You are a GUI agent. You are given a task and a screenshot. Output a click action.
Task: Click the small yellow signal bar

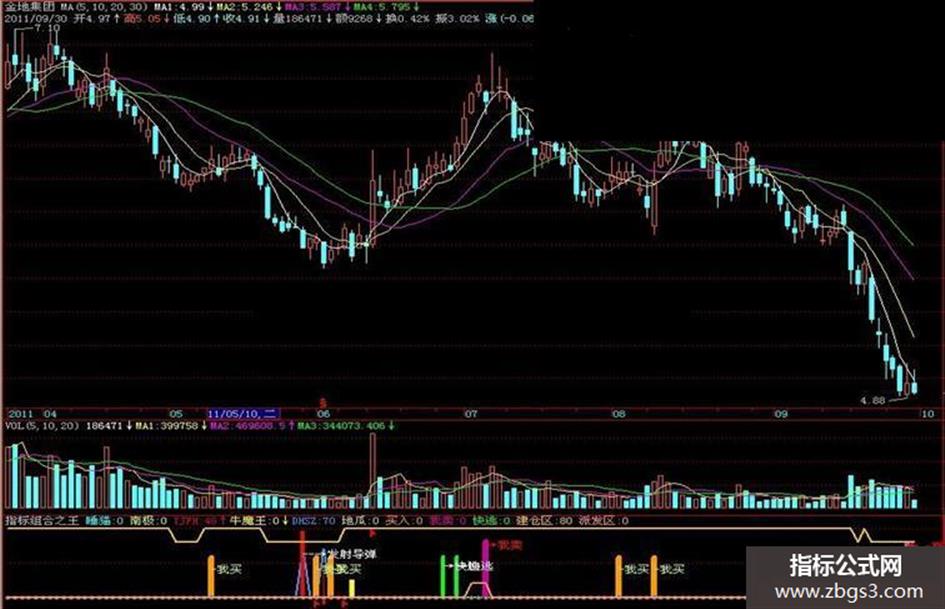(352, 588)
